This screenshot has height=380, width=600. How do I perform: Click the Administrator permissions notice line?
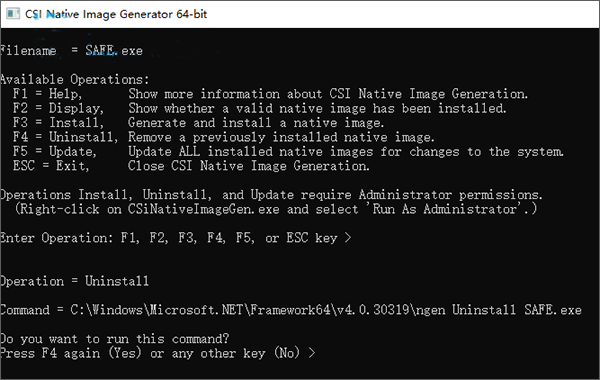pyautogui.click(x=271, y=195)
